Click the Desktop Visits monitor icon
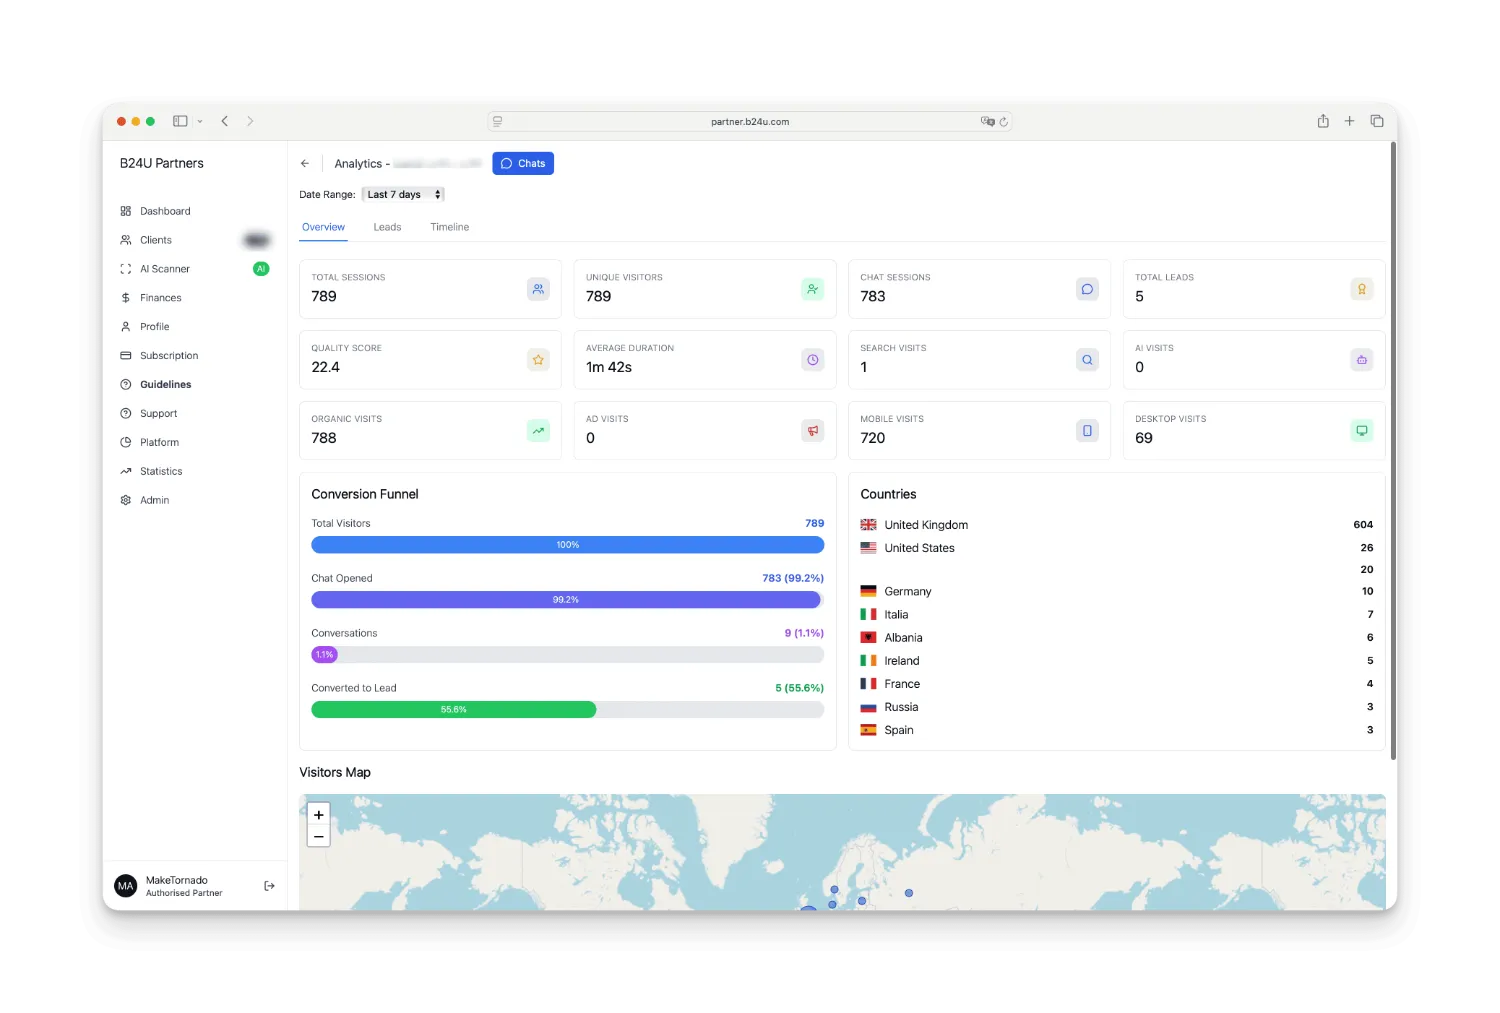1500x1013 pixels. 1361,431
